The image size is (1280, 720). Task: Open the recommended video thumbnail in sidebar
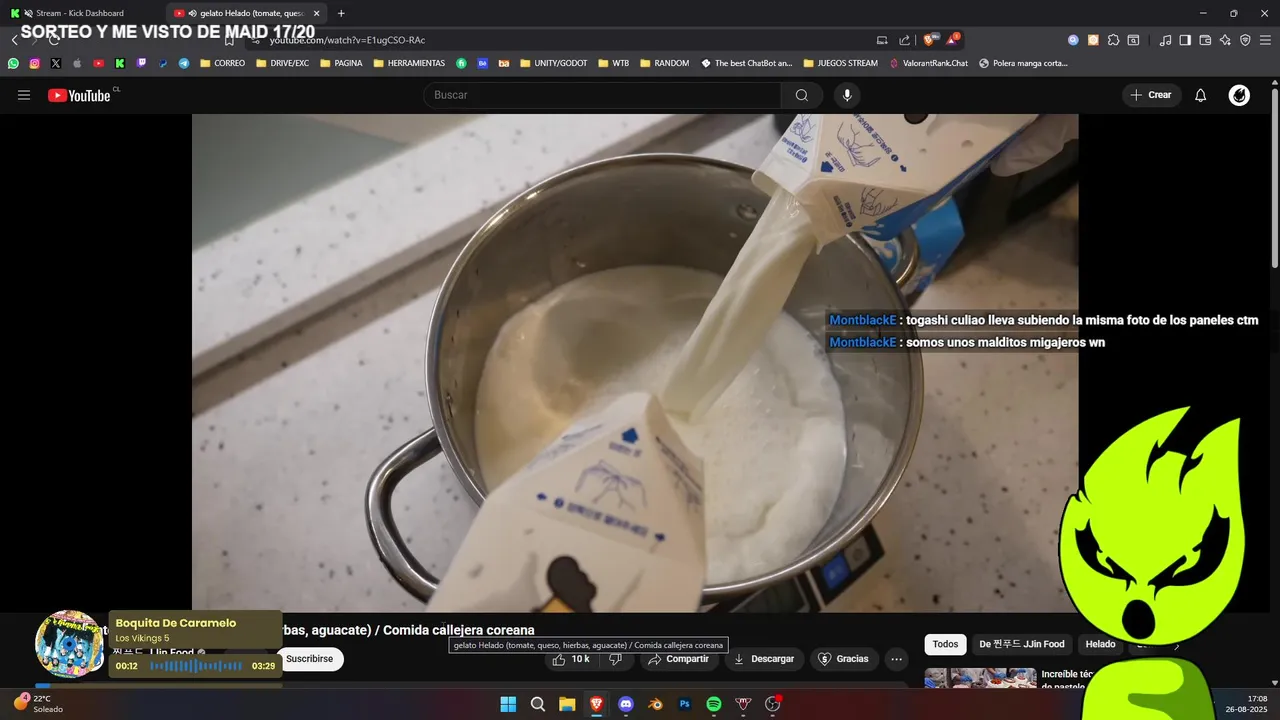[x=980, y=678]
